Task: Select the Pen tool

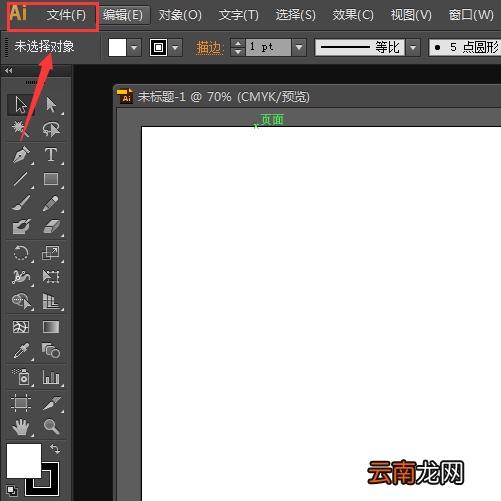Action: pos(21,155)
